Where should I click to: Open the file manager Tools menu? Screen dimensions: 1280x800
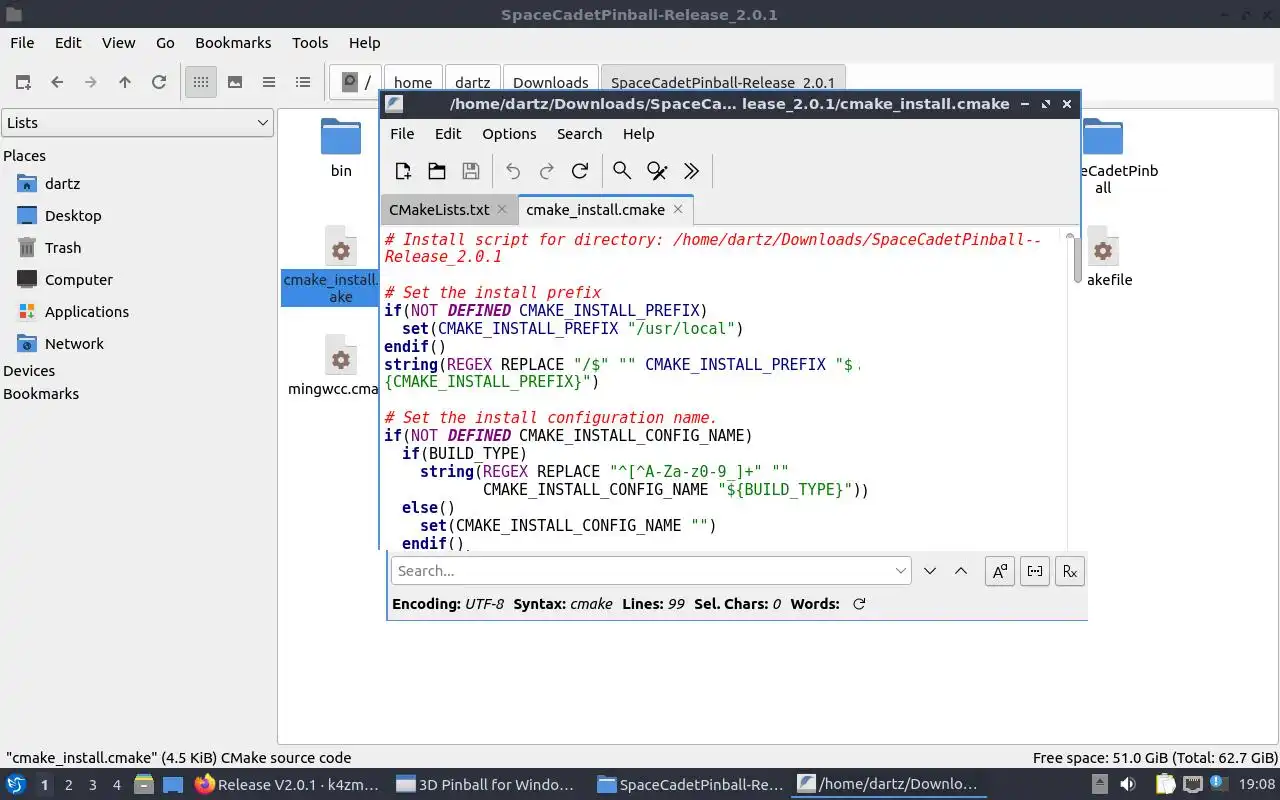click(310, 43)
